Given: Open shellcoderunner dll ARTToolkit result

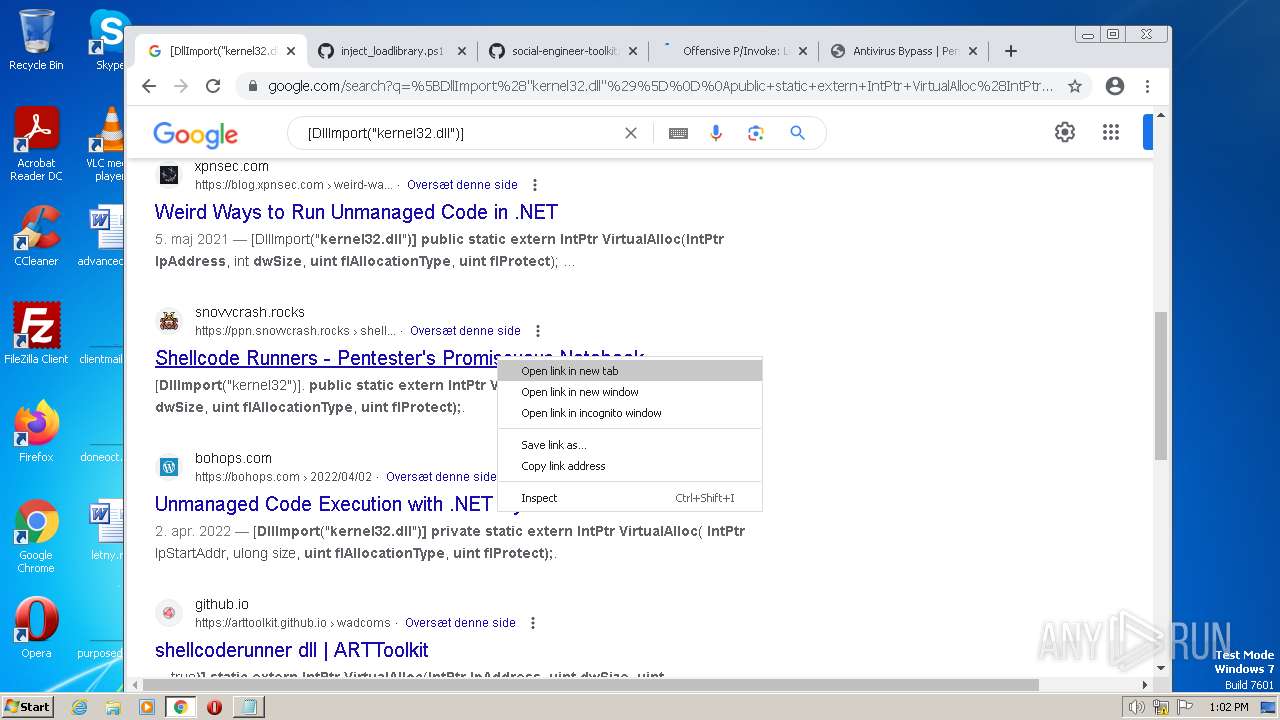Looking at the screenshot, I should tap(292, 650).
